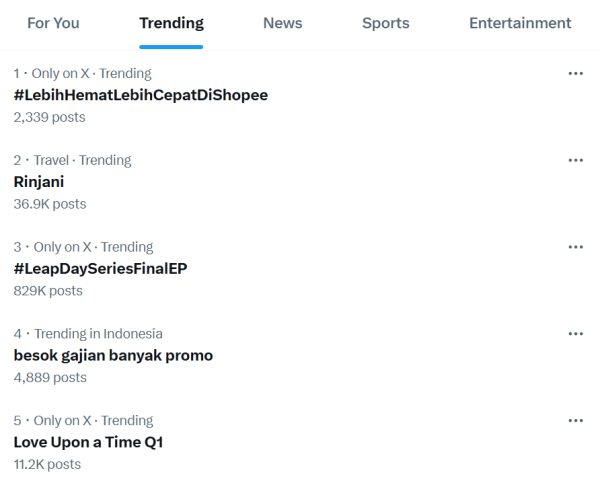Viewport: 600px width, 481px height.
Task: Click the 2,339 posts count label
Action: pos(49,117)
